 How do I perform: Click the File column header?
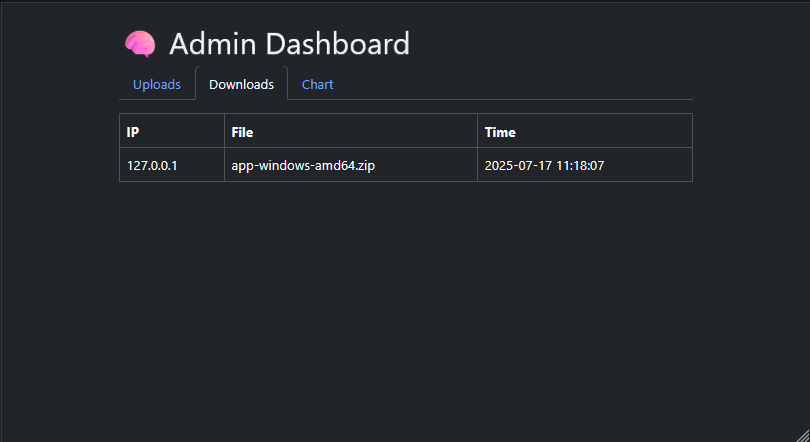click(242, 132)
